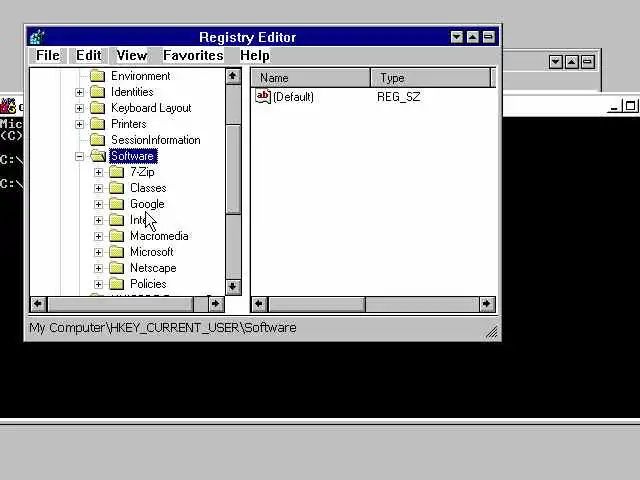This screenshot has width=640, height=480.
Task: Select the SessionInformation folder icon
Action: tap(97, 140)
